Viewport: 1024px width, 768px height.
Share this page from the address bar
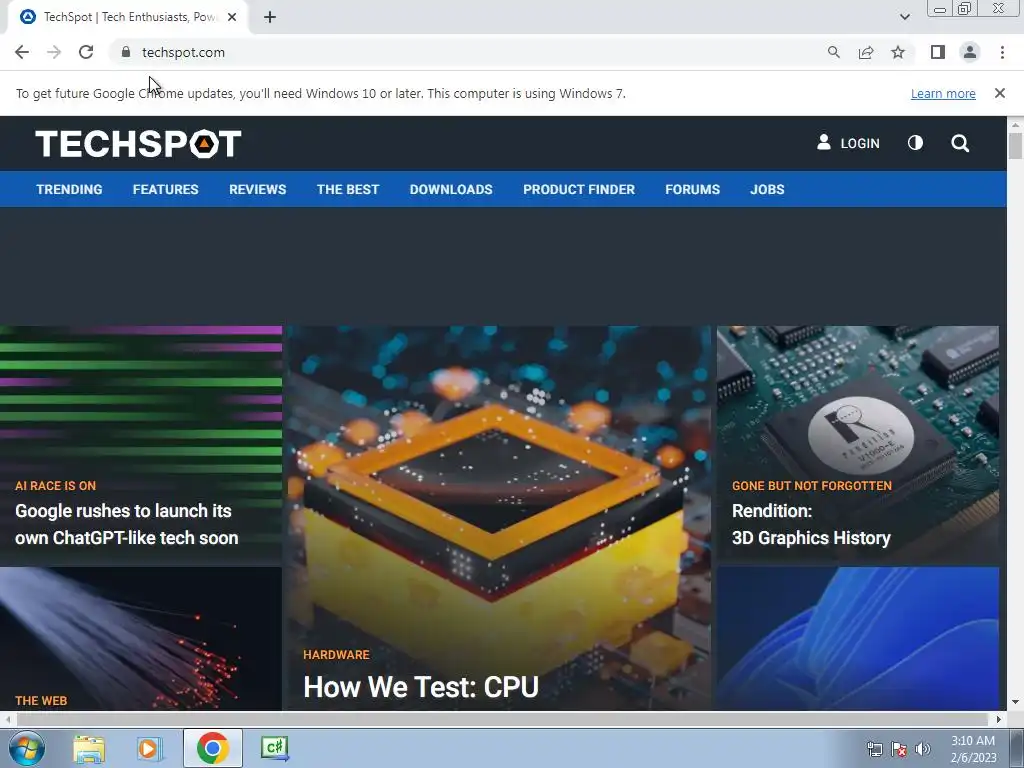(x=866, y=52)
